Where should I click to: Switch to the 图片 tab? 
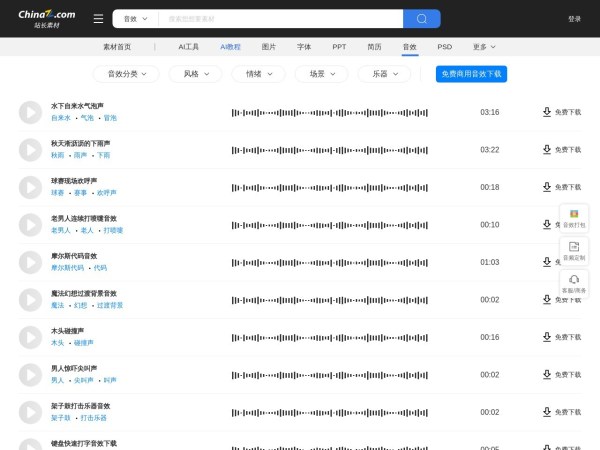pos(269,47)
